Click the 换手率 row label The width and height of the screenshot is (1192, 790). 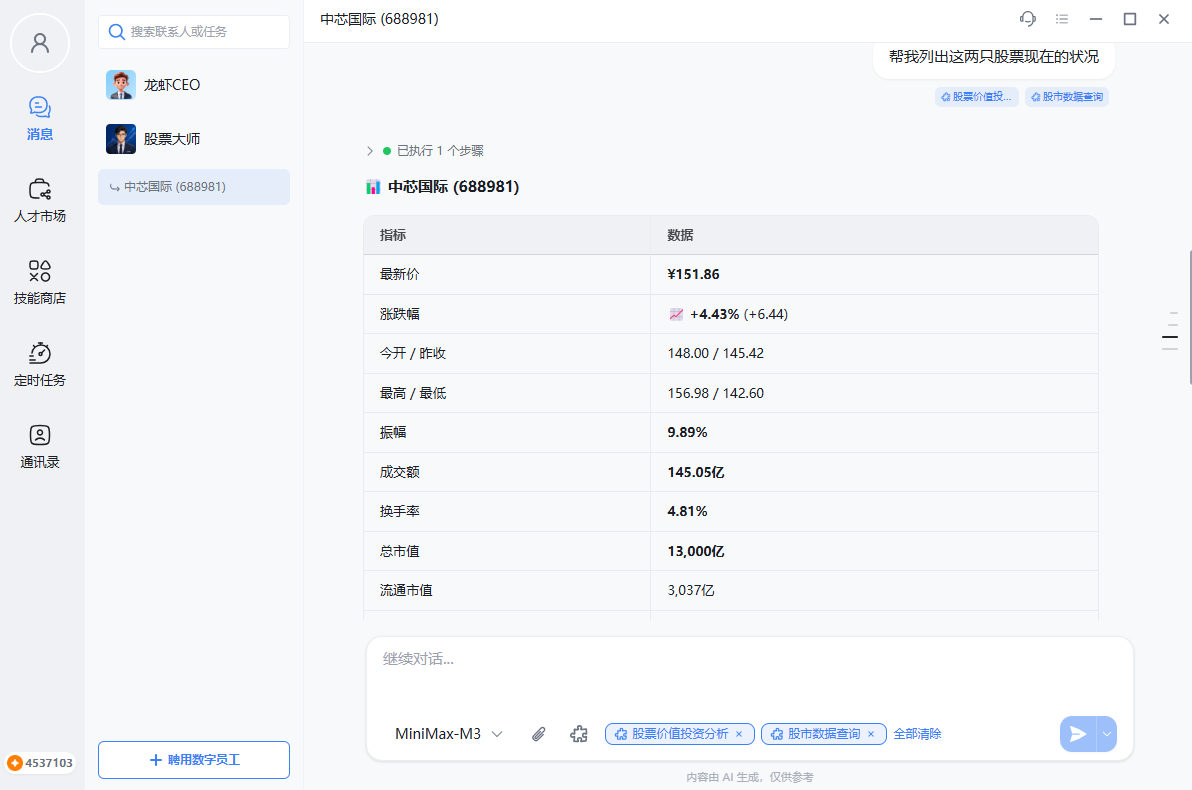pyautogui.click(x=399, y=512)
